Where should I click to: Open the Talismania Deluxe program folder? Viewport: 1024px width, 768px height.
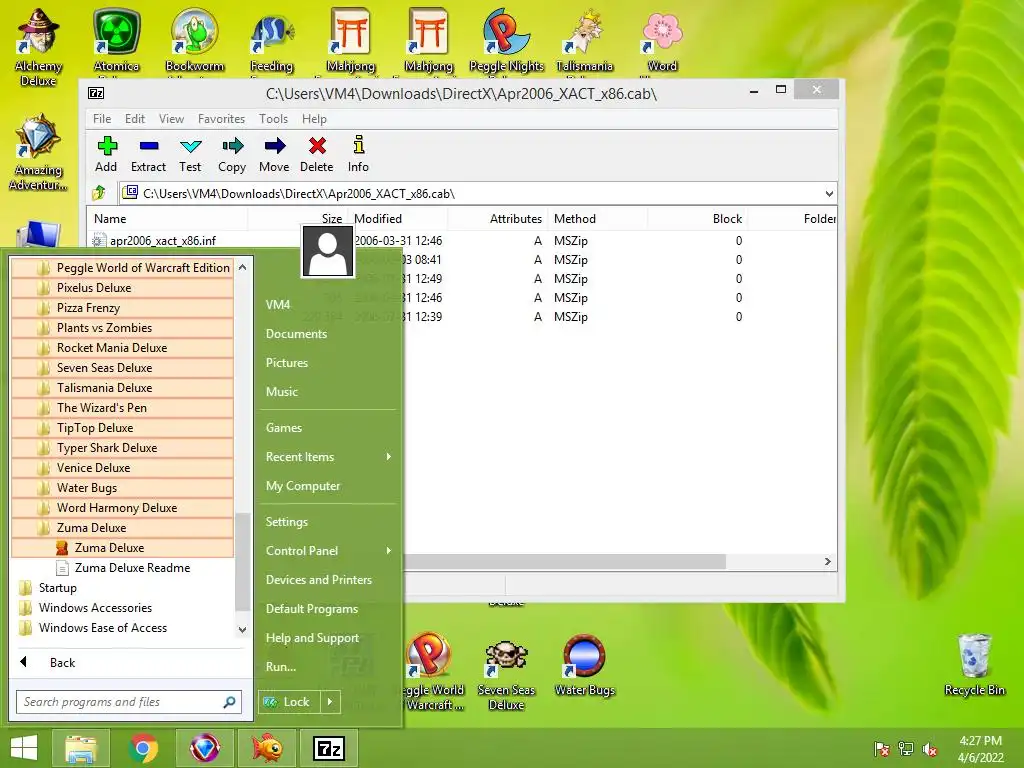coord(123,388)
